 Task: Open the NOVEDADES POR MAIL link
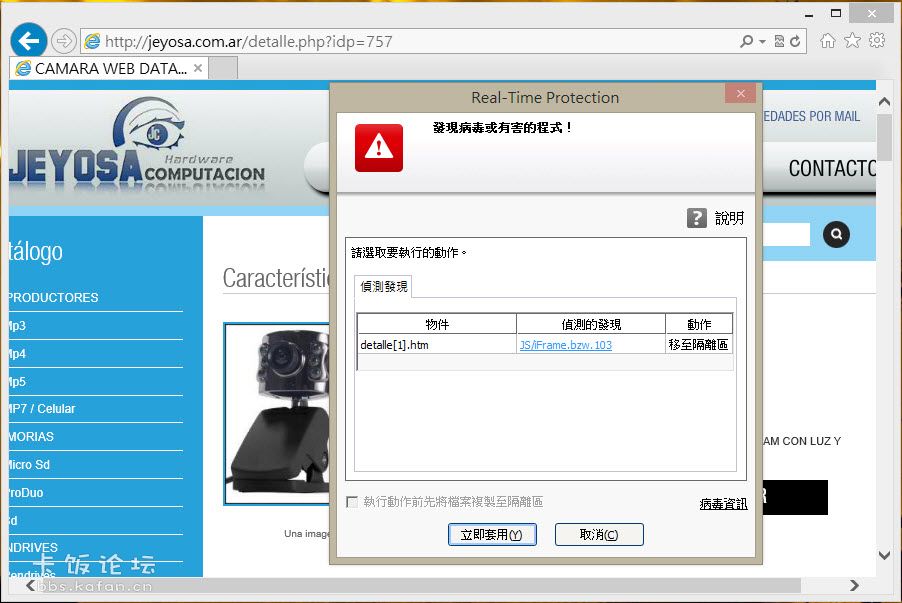coord(811,116)
